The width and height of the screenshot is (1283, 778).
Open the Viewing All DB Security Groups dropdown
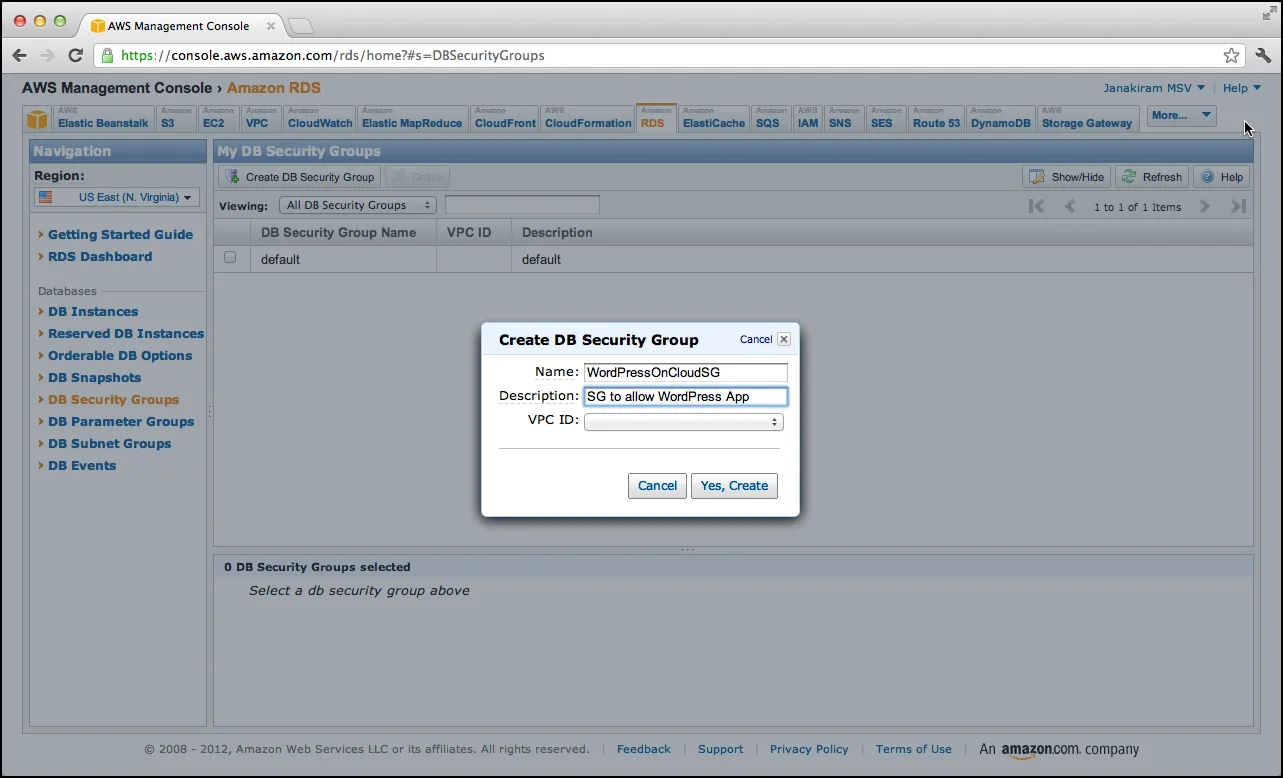(x=358, y=205)
